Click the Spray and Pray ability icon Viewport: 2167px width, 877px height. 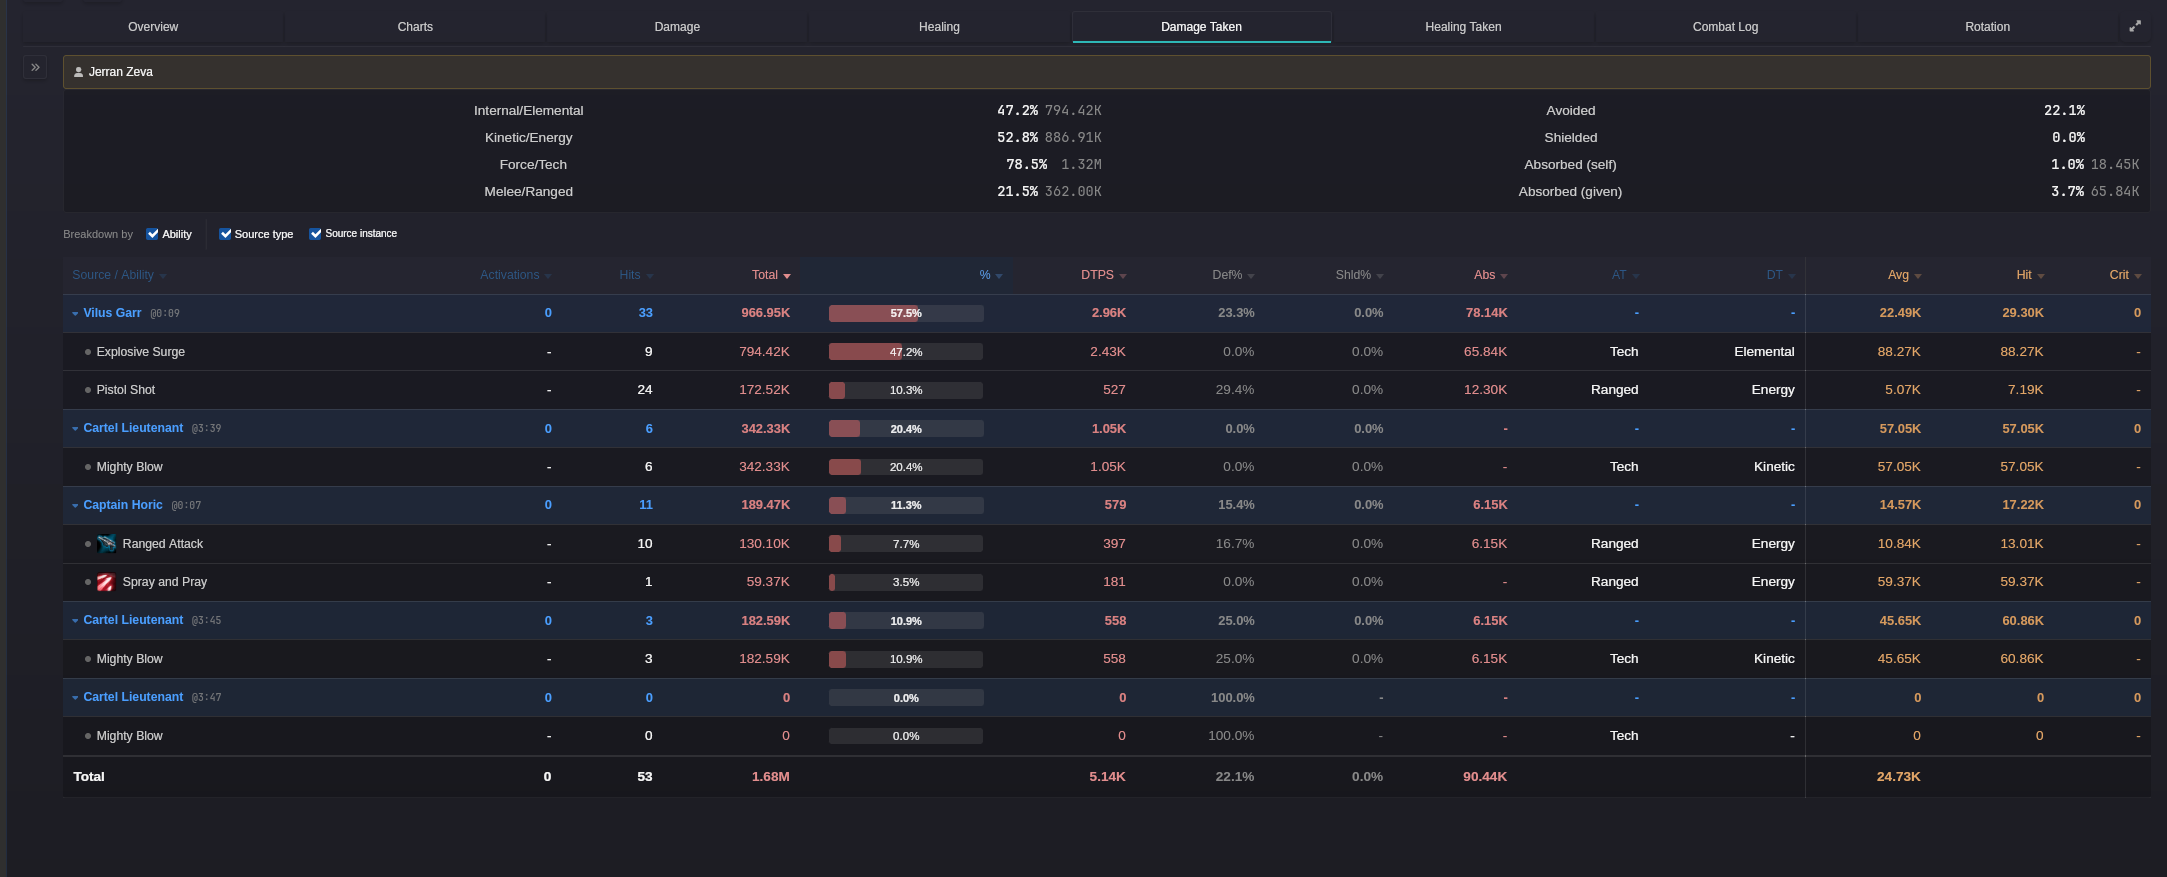106,582
